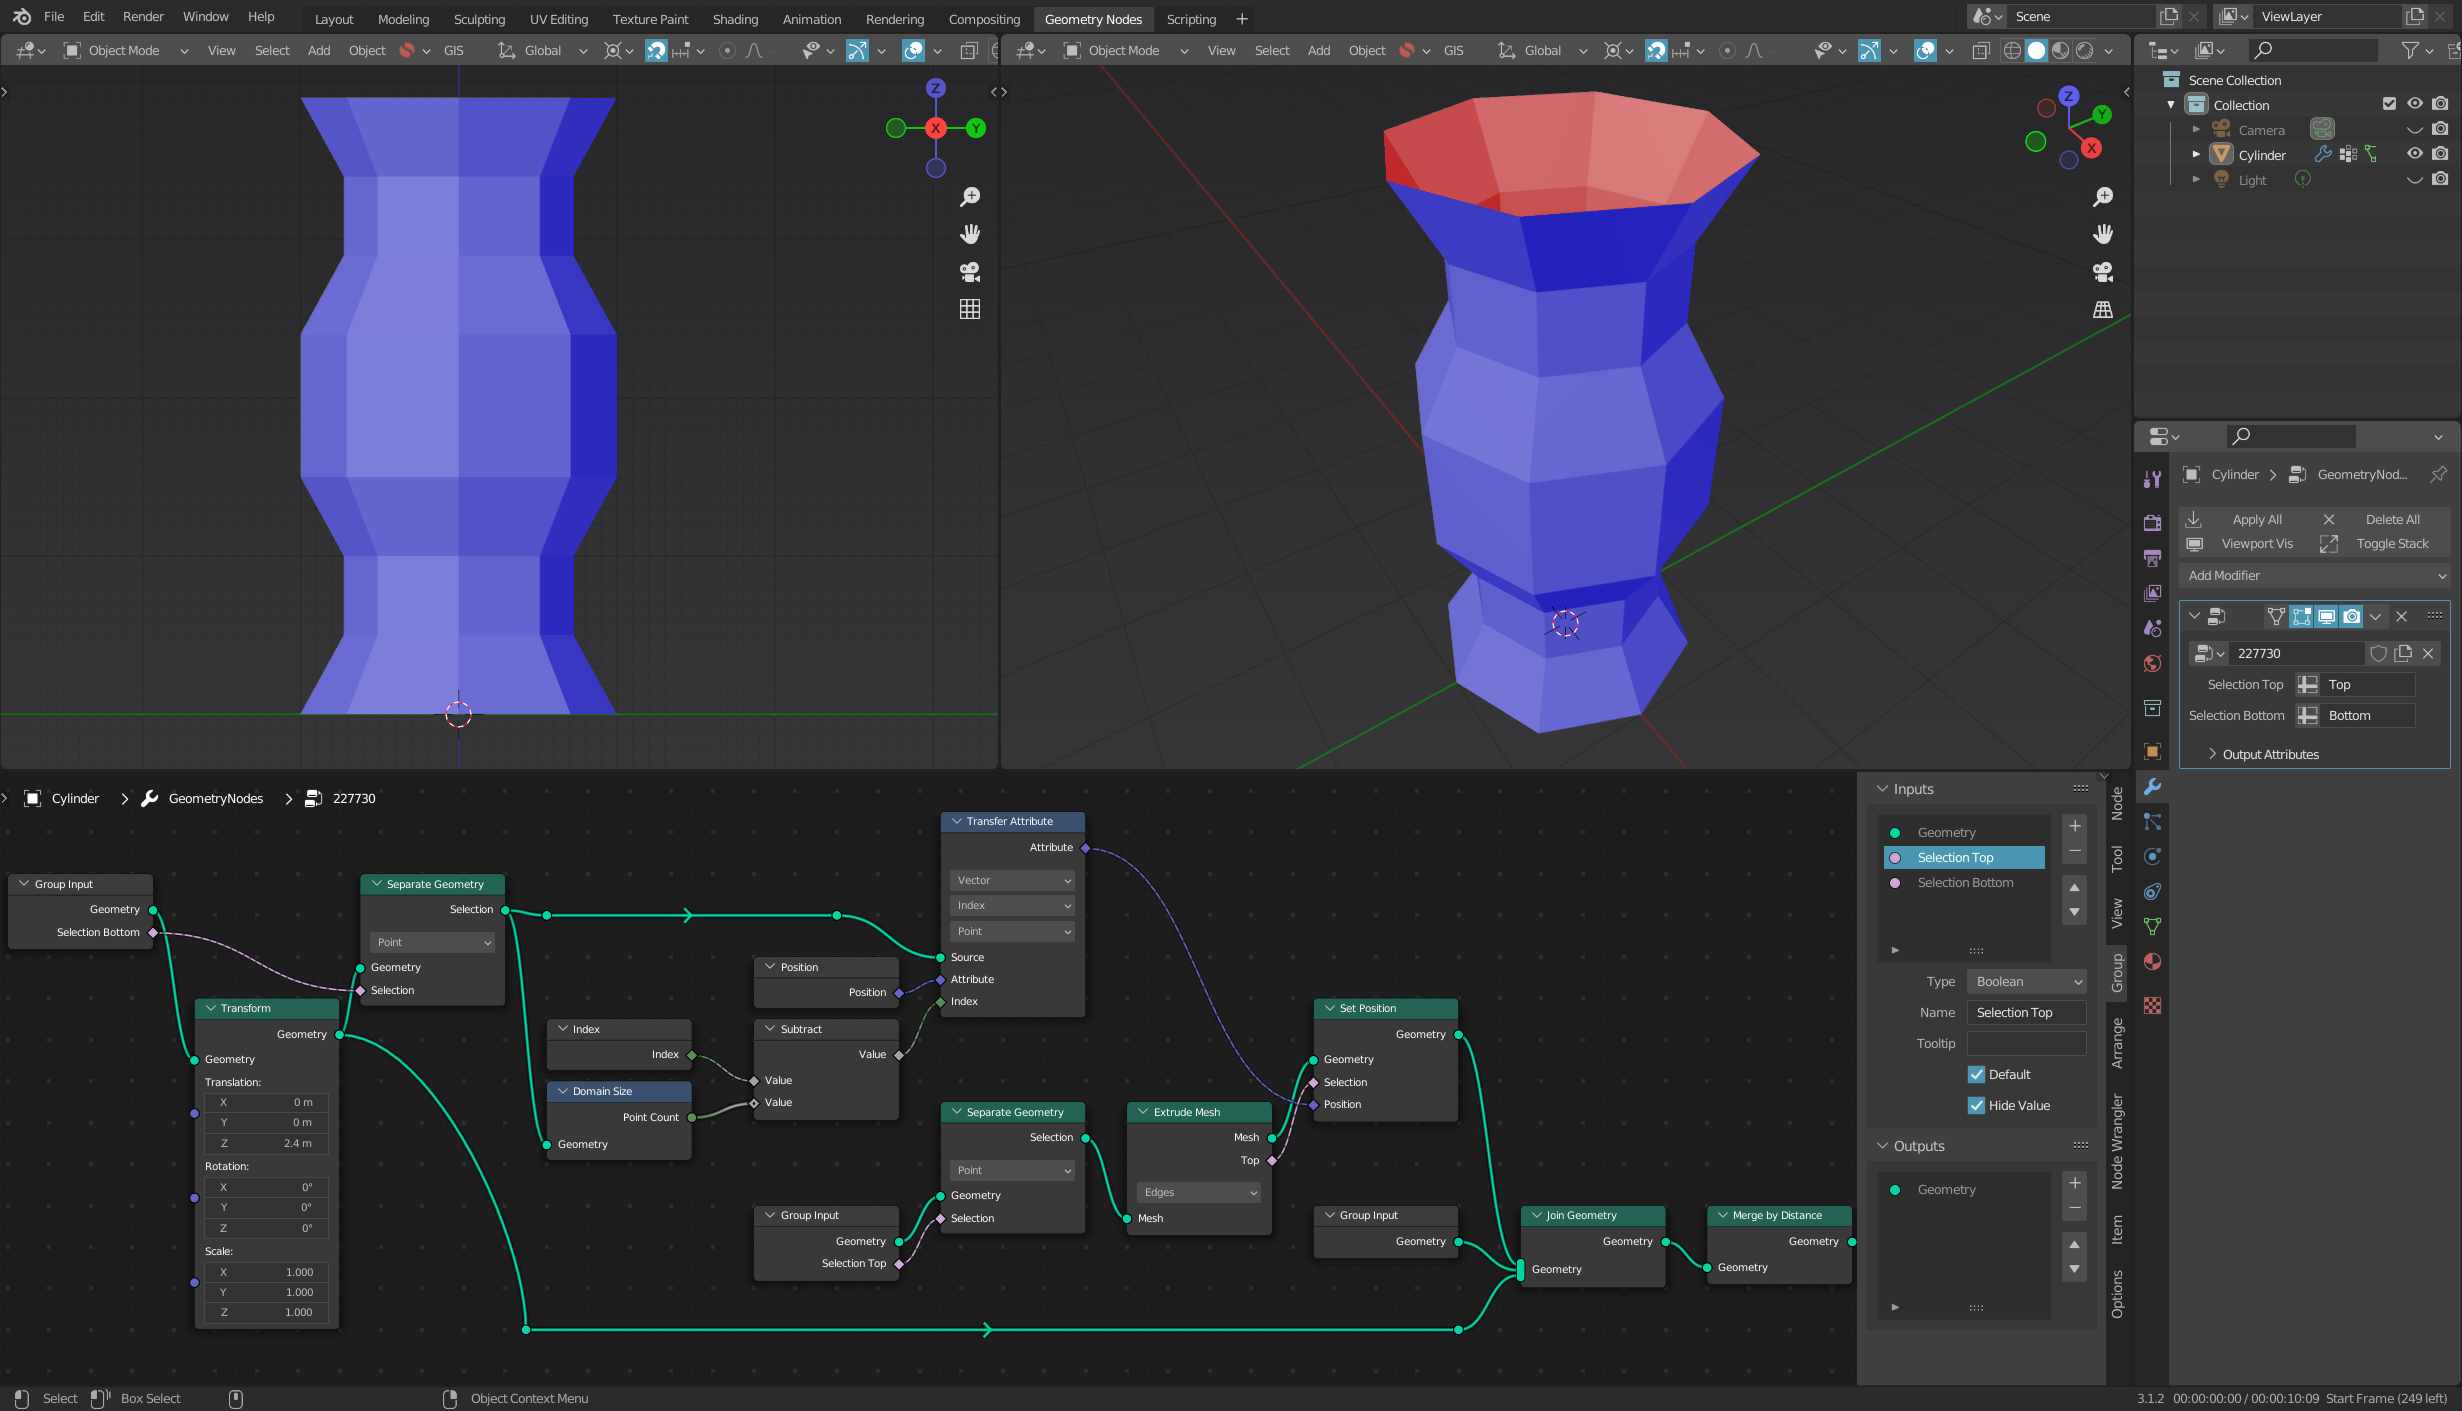Toggle modifier render camera display
2462x1411 pixels.
[x=2352, y=616]
